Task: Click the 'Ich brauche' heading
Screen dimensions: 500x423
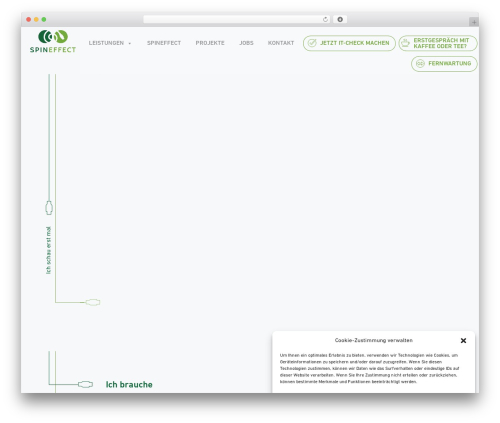Action: pos(129,384)
